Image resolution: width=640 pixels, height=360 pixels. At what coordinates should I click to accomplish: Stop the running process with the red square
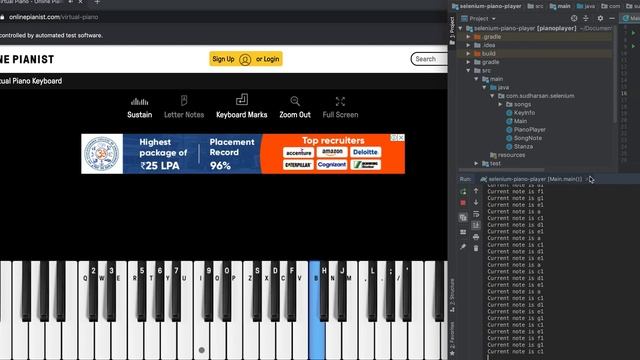pos(463,203)
